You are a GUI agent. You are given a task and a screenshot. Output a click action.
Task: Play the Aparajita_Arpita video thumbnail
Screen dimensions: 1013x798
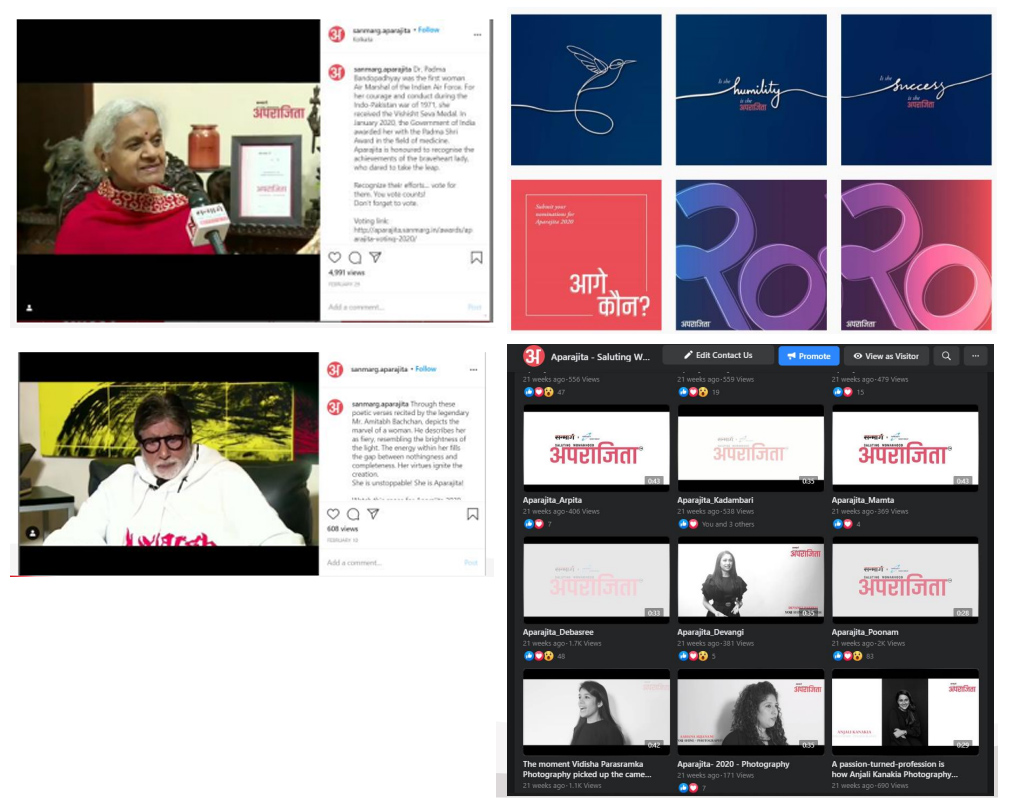[596, 448]
